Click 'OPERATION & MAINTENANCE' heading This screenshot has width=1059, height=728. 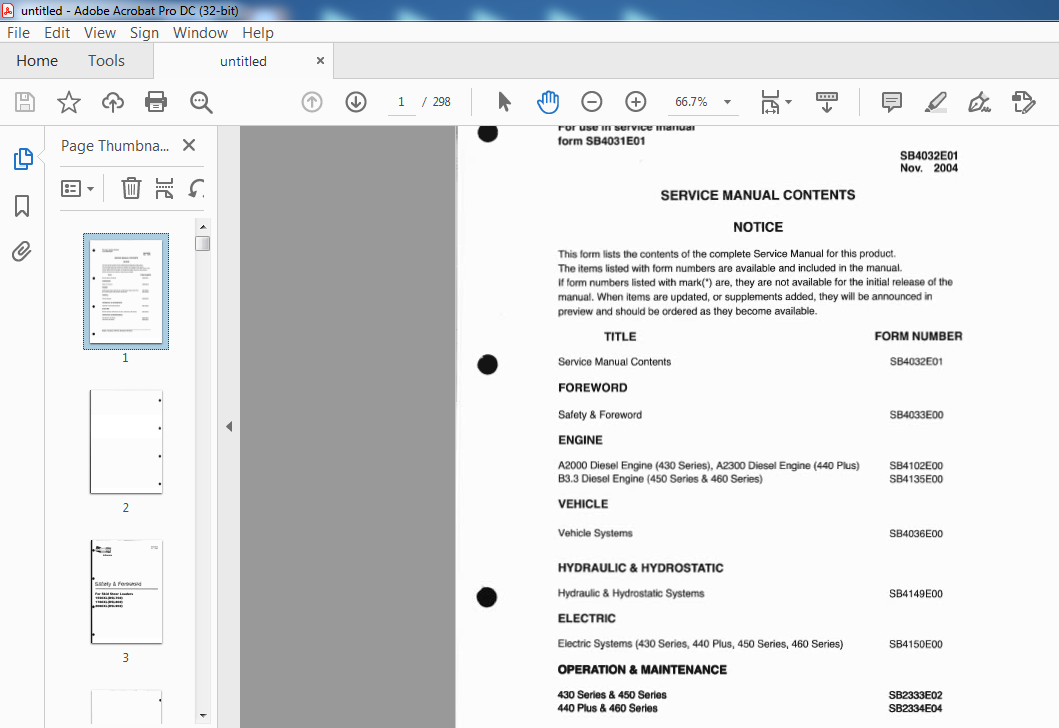coord(642,670)
